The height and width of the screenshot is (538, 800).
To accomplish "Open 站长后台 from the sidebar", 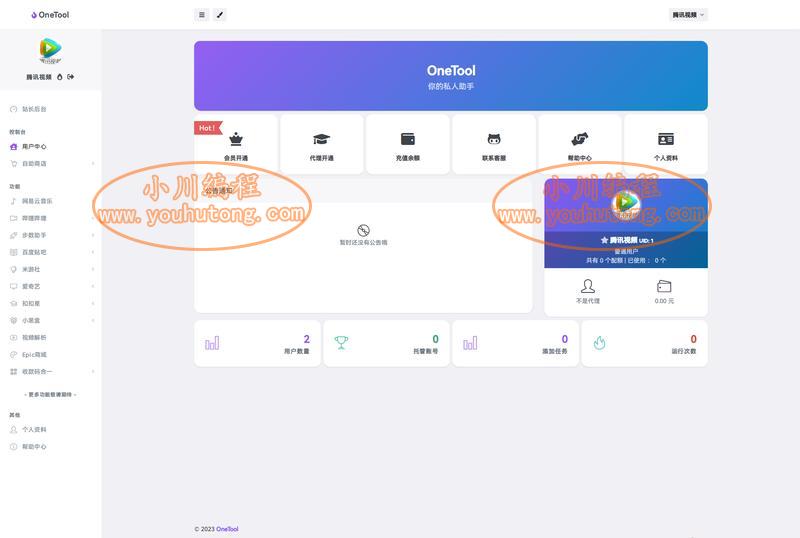I will pyautogui.click(x=51, y=109).
